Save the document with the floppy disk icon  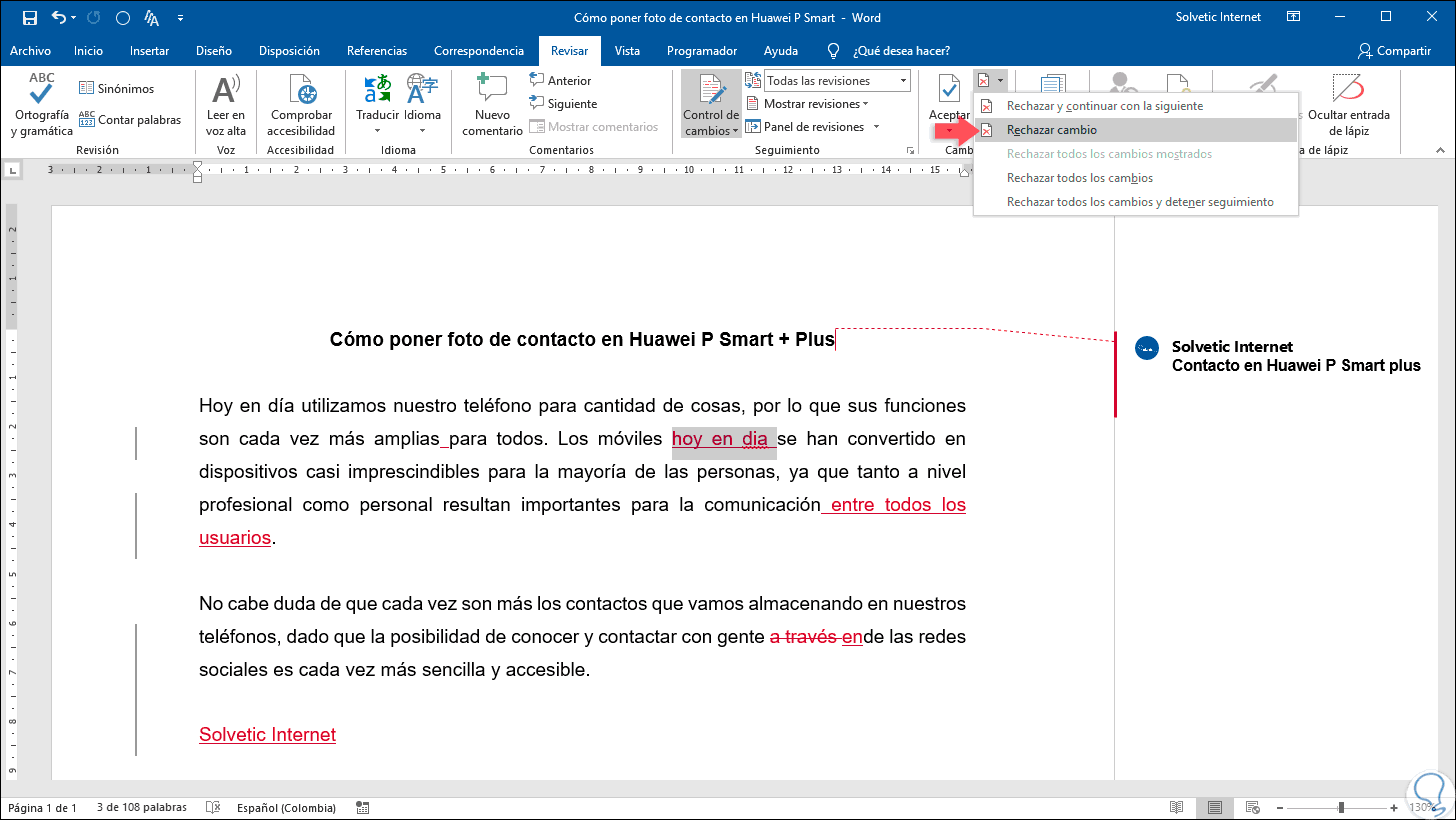coord(29,18)
